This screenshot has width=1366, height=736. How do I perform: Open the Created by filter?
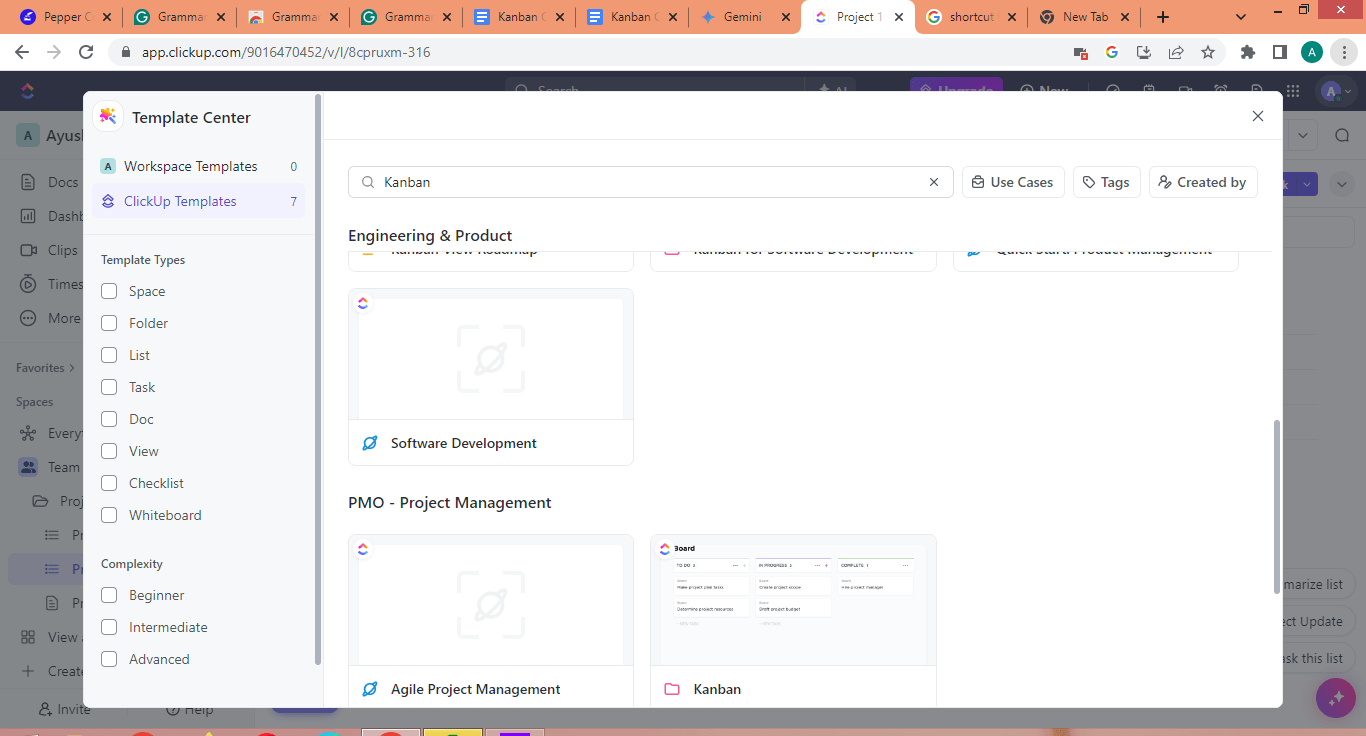(1202, 182)
